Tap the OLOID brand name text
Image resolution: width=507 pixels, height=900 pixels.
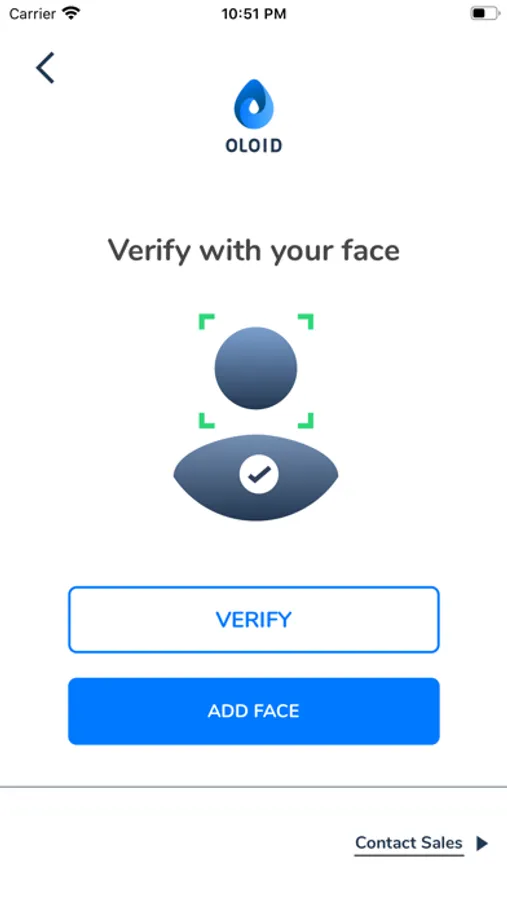click(254, 146)
